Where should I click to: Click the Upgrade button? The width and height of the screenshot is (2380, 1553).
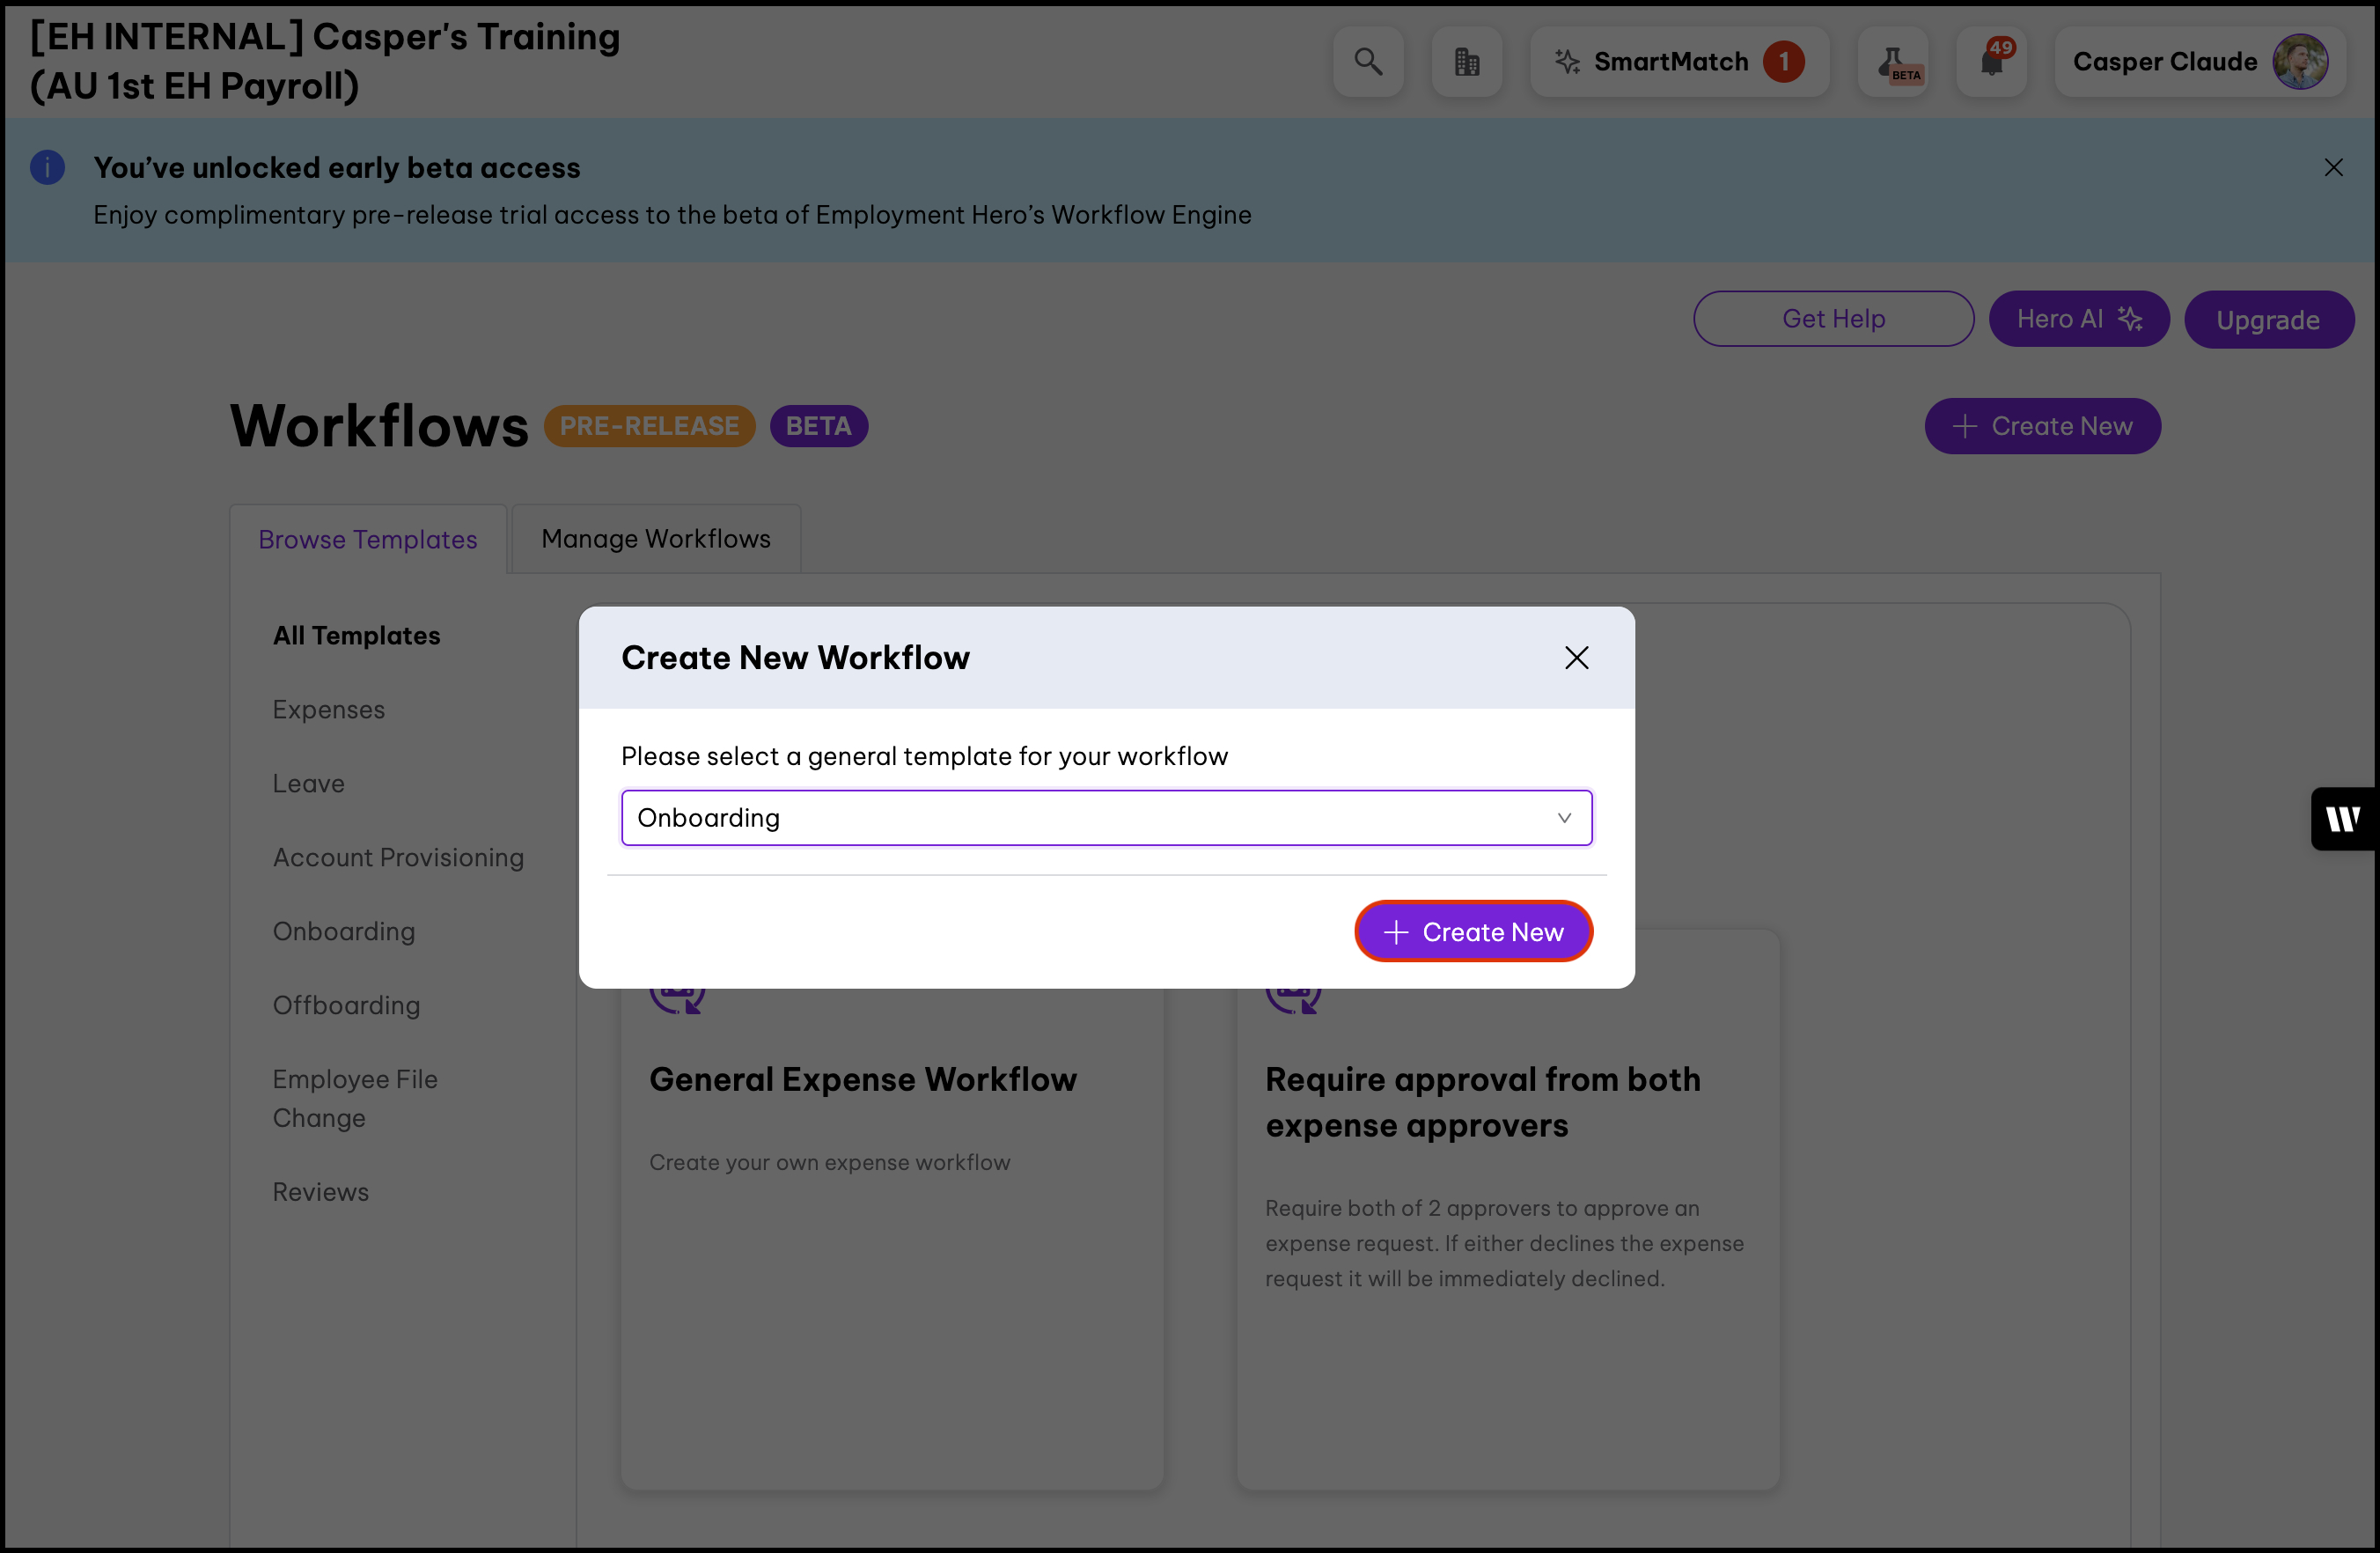tap(2267, 320)
